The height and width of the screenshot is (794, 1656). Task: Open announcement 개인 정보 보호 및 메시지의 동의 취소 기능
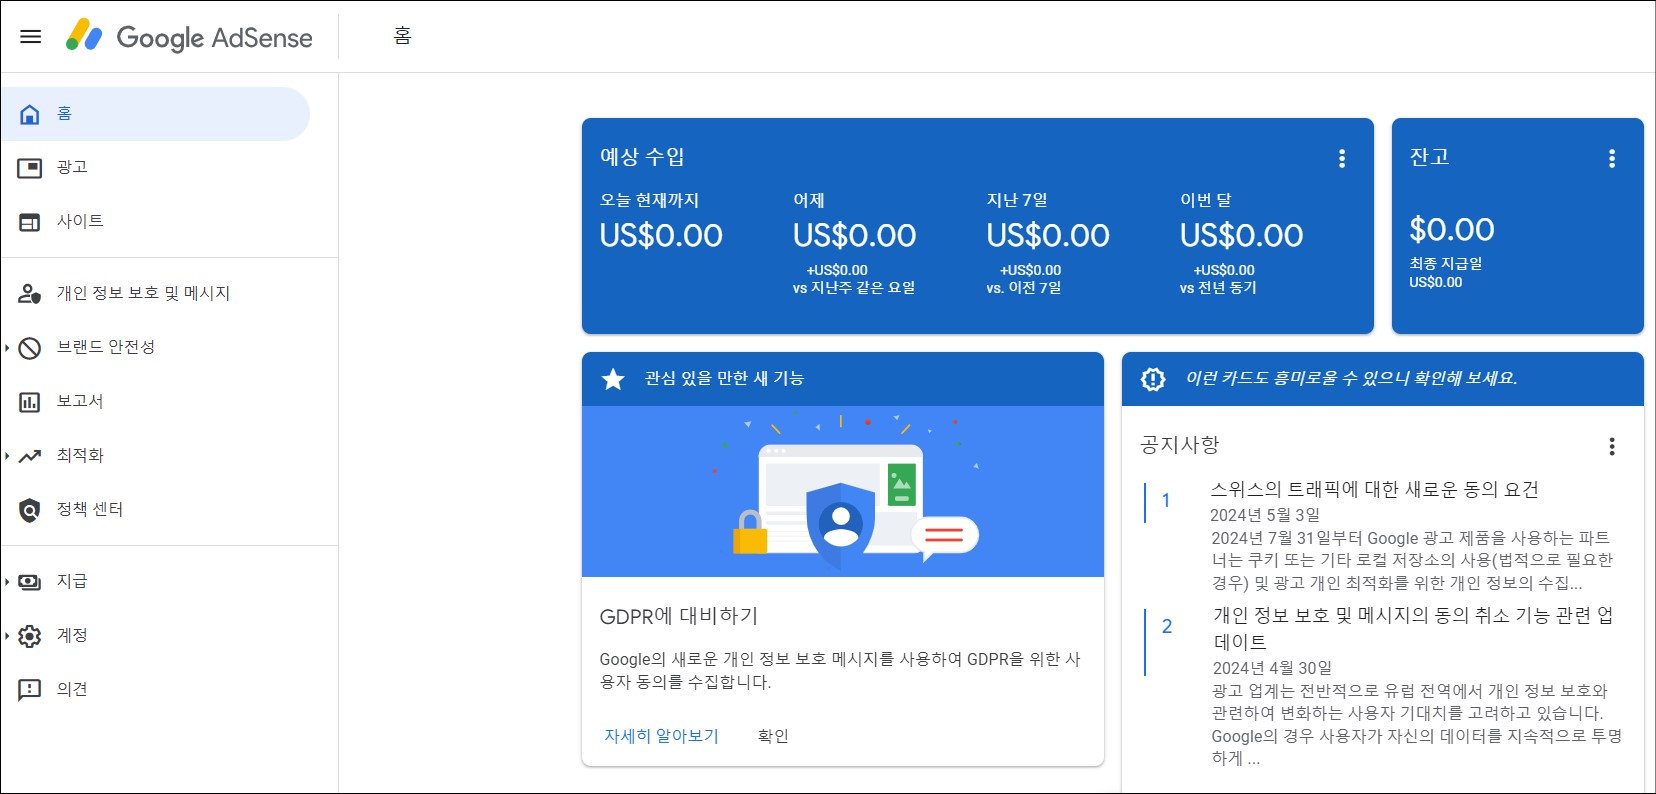[1413, 628]
